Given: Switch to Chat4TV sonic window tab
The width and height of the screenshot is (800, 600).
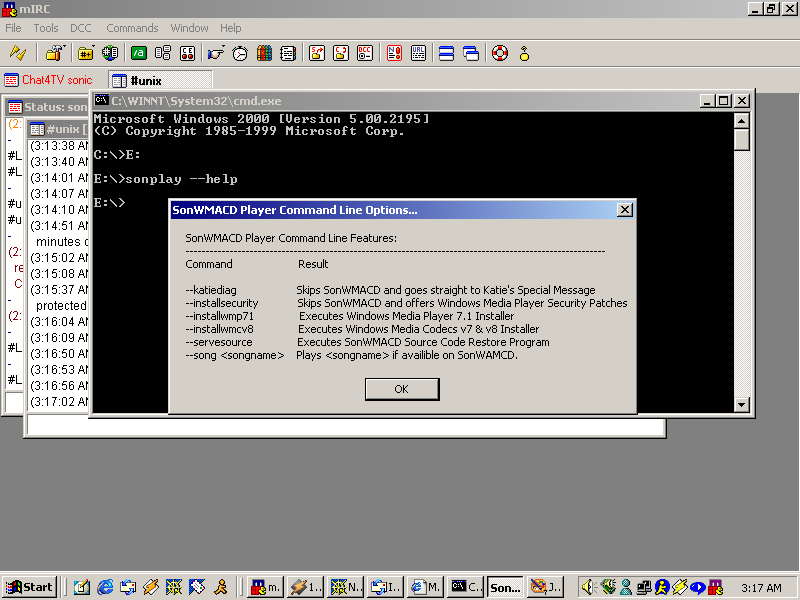Looking at the screenshot, I should pos(49,80).
